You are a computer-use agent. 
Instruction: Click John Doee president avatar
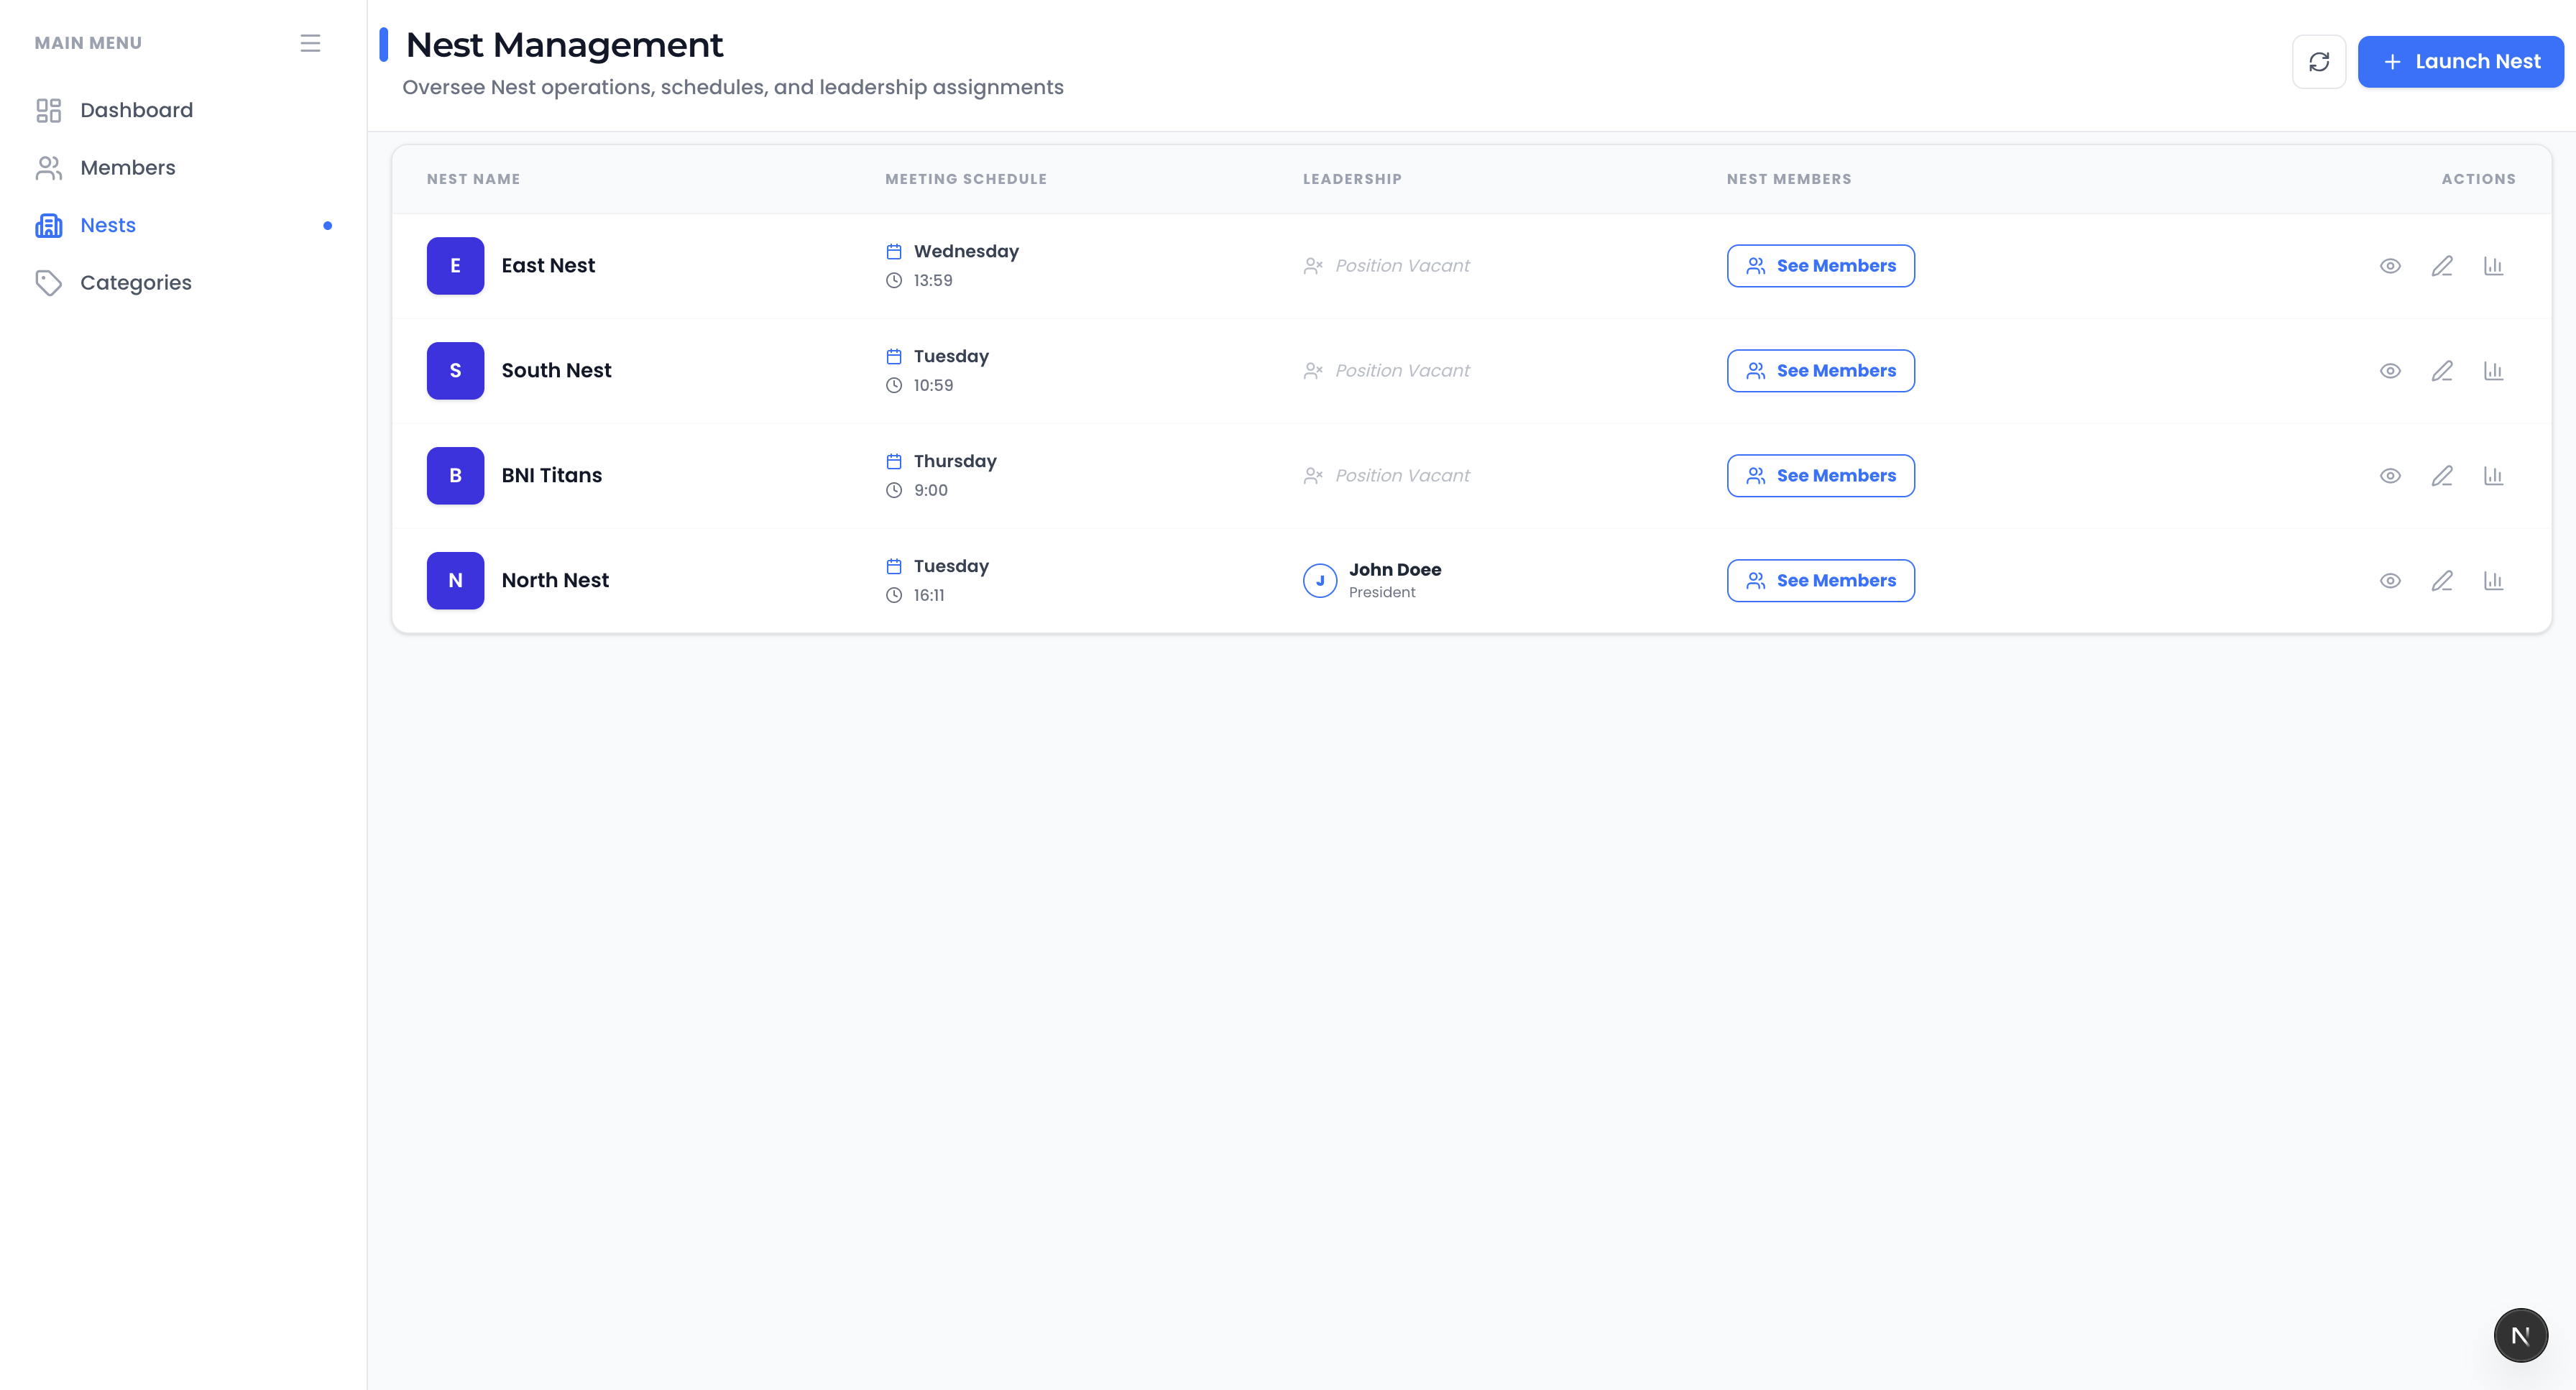tap(1319, 581)
